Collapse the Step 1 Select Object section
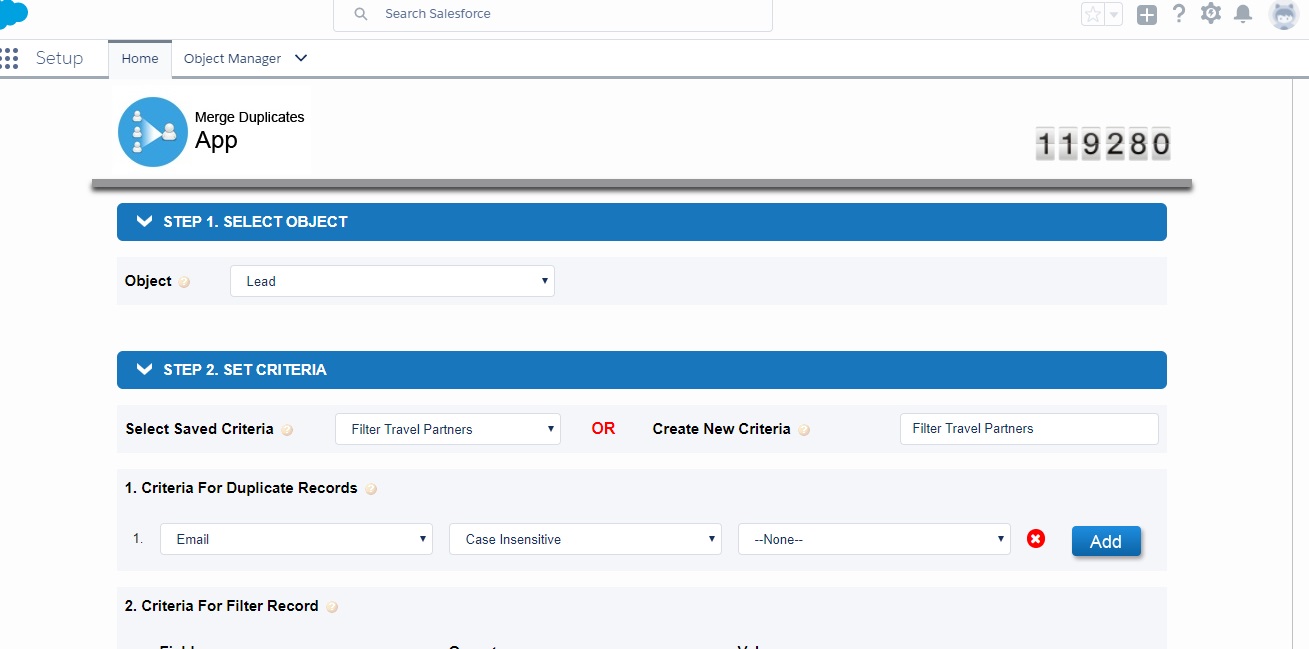Viewport: 1309px width, 649px height. point(145,222)
